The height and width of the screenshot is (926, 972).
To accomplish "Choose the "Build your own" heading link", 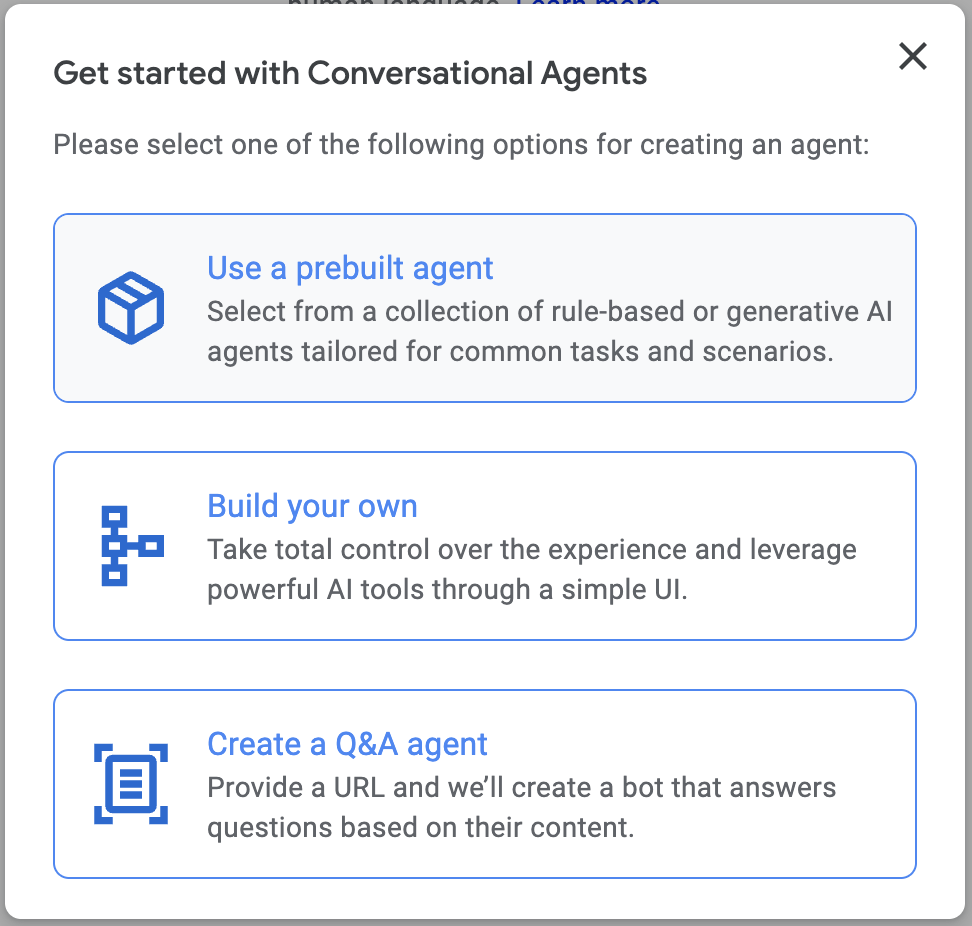I will point(312,506).
